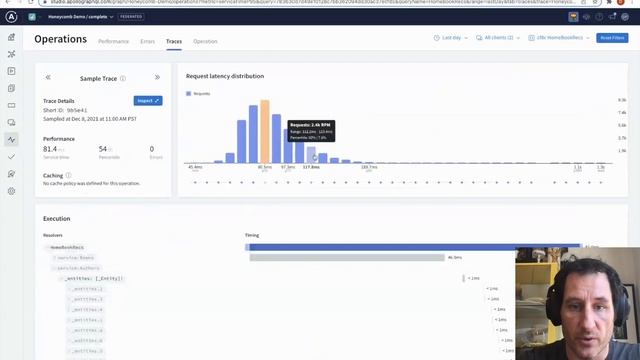The width and height of the screenshot is (640, 360).
Task: Expand the service:Books resolver row
Action: tap(54, 258)
